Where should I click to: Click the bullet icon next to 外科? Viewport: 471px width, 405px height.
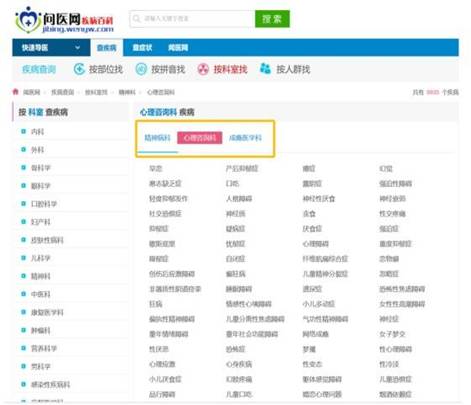pos(23,149)
